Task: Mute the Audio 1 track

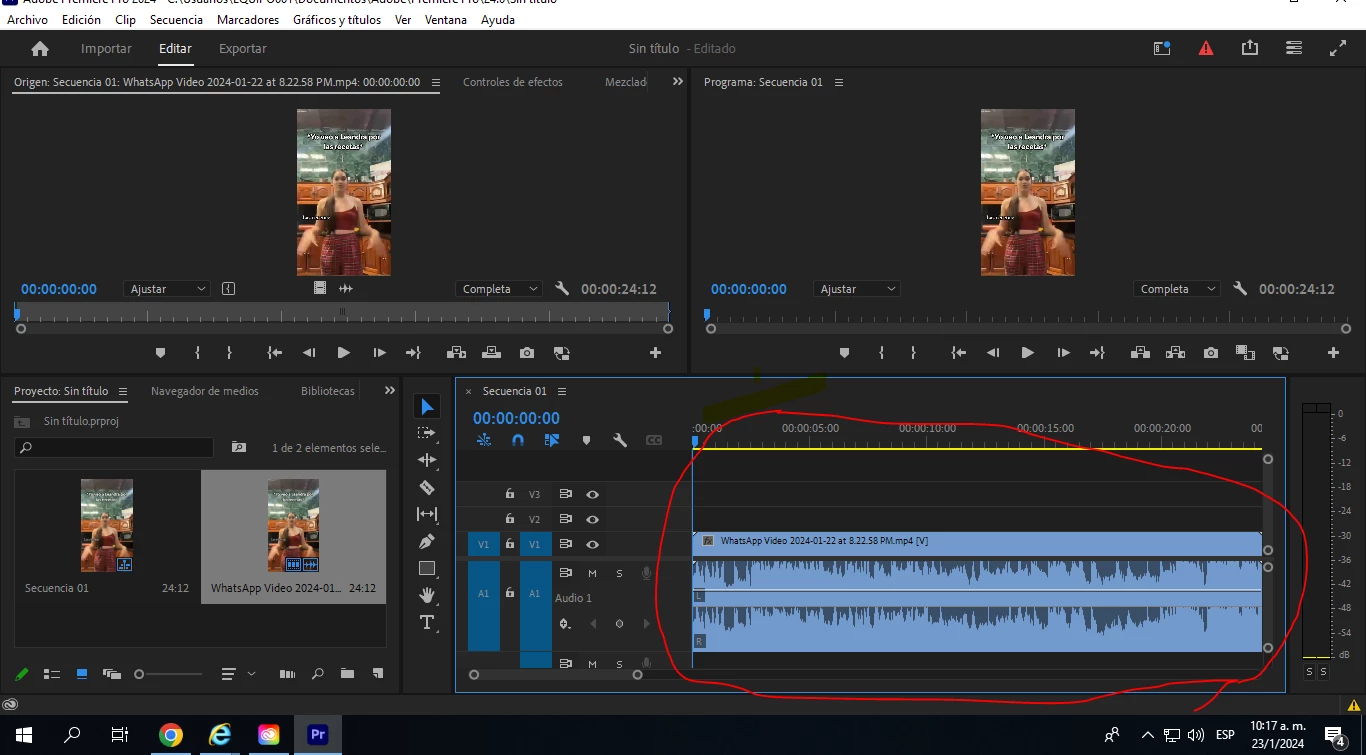Action: (592, 573)
